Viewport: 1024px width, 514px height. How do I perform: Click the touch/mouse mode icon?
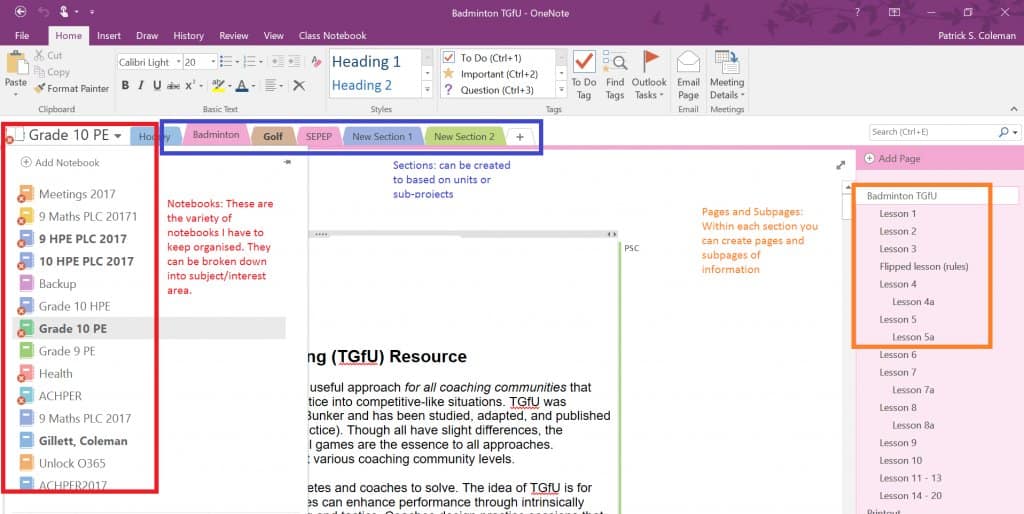point(64,12)
